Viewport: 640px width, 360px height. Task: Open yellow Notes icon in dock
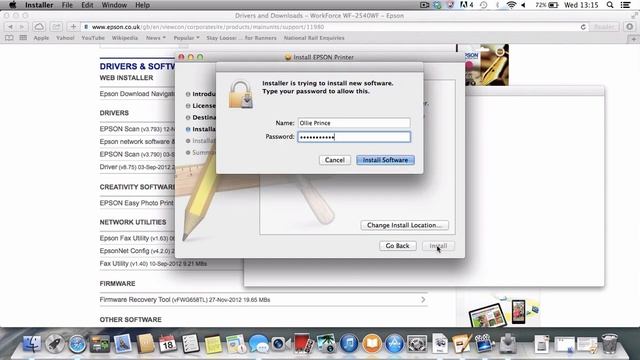pos(212,344)
